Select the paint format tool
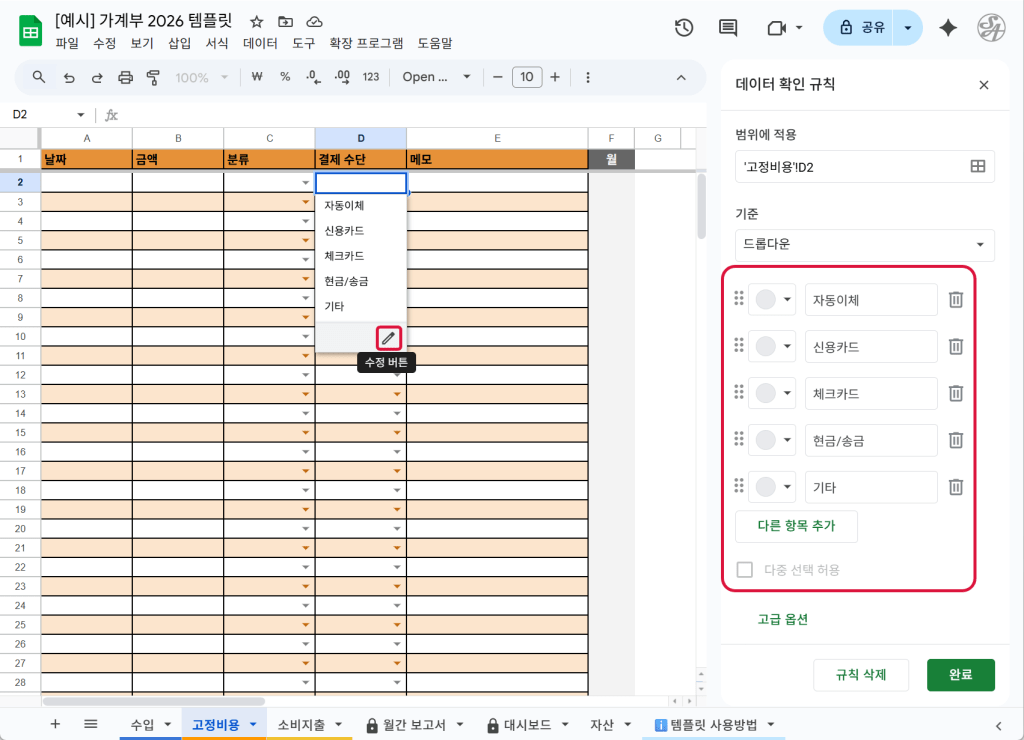Viewport: 1024px width, 740px height. point(153,77)
